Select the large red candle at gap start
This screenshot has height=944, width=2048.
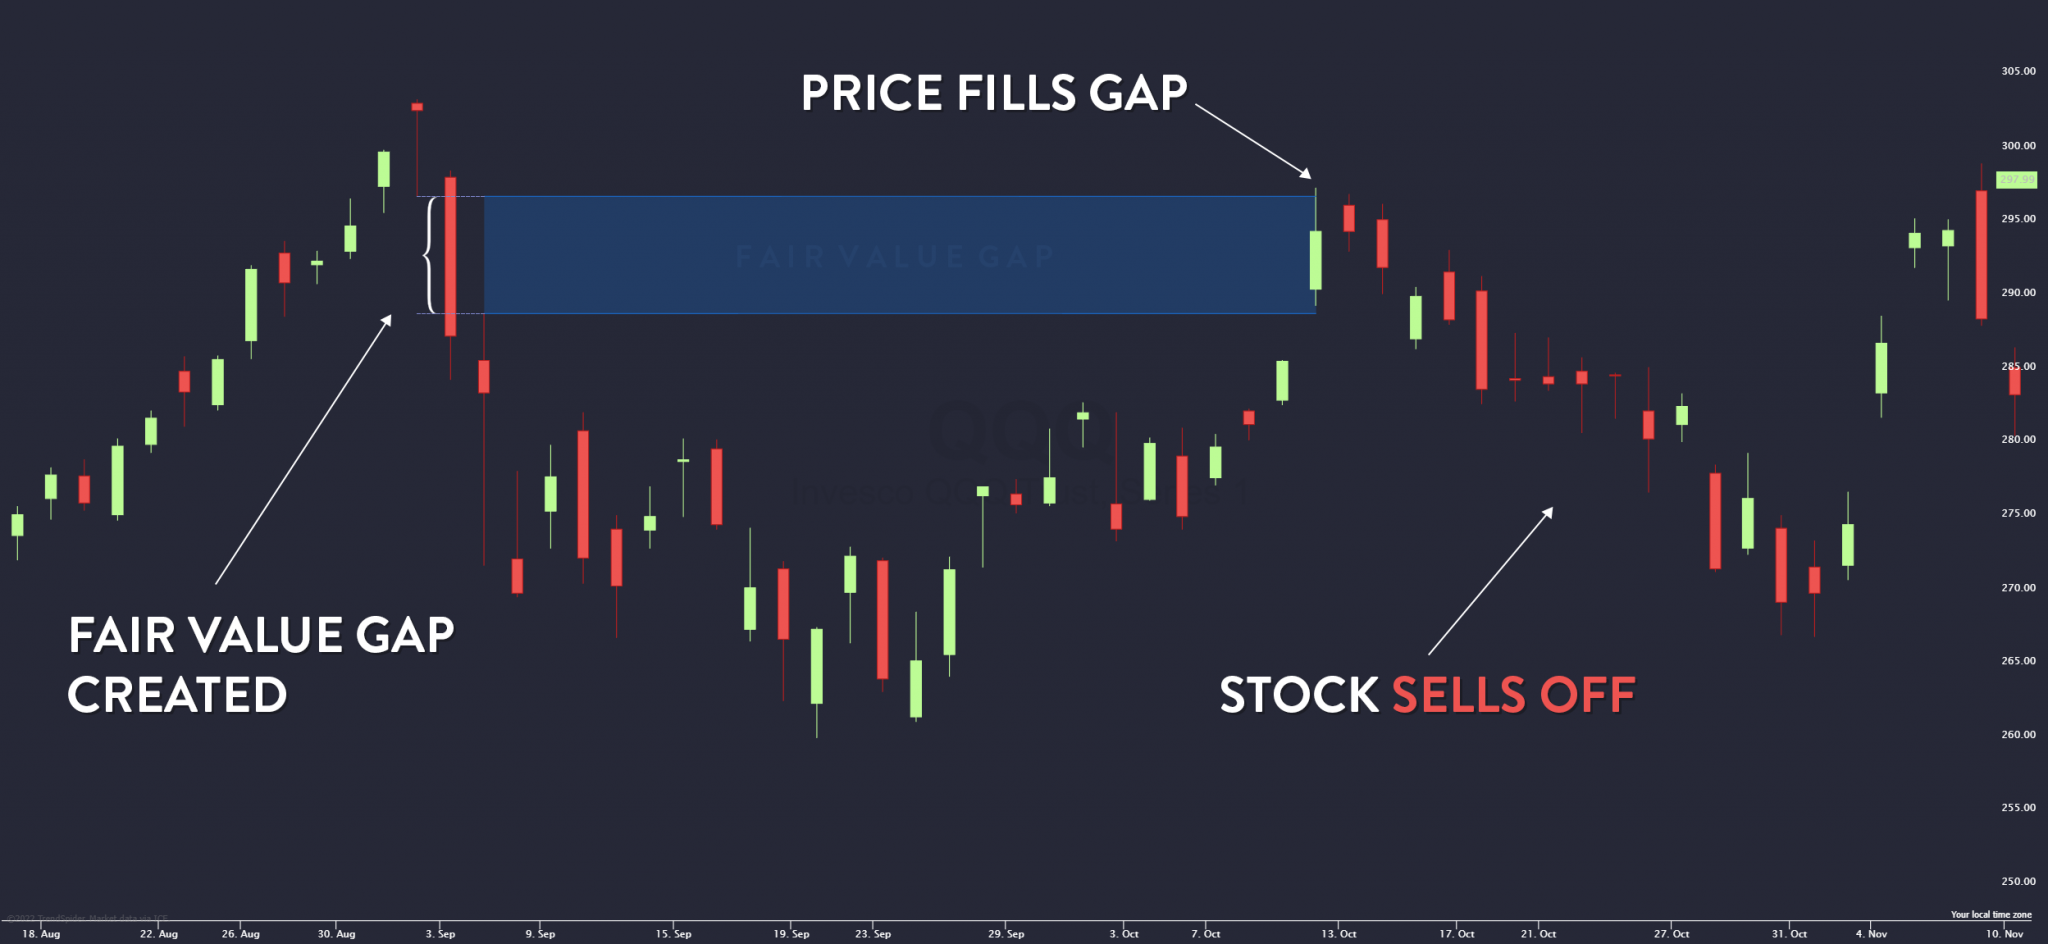point(451,257)
